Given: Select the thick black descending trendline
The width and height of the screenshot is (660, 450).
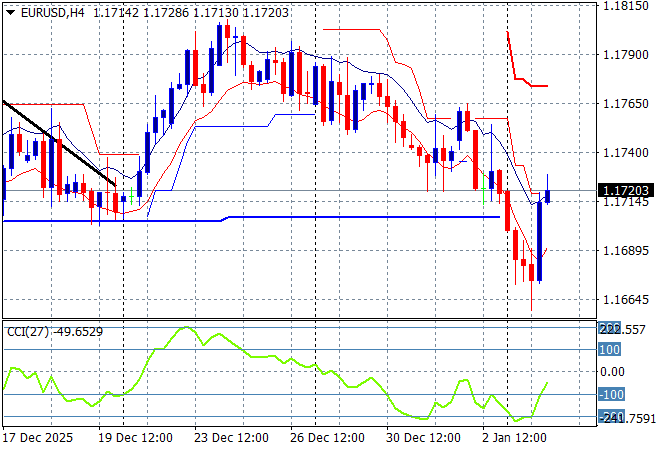Looking at the screenshot, I should pos(59,143).
